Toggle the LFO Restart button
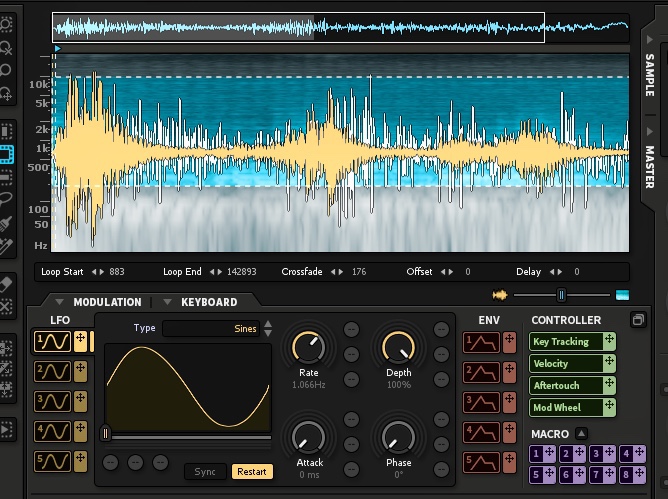The width and height of the screenshot is (668, 499). click(x=252, y=471)
